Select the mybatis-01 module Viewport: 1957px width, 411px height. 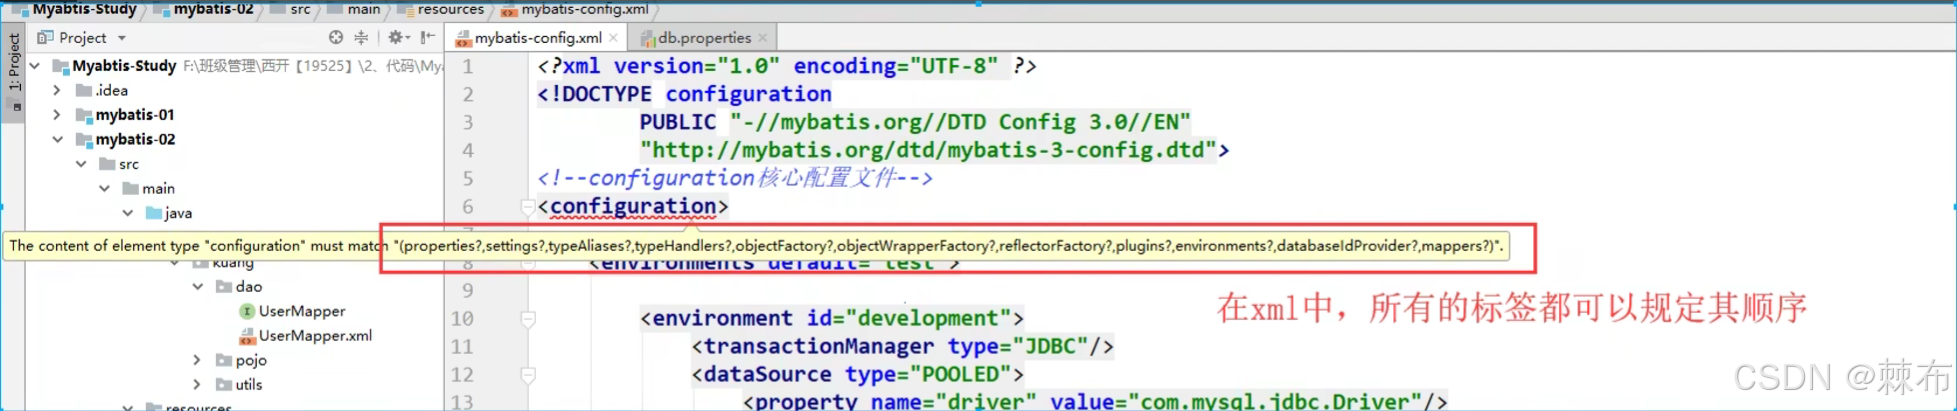(135, 115)
